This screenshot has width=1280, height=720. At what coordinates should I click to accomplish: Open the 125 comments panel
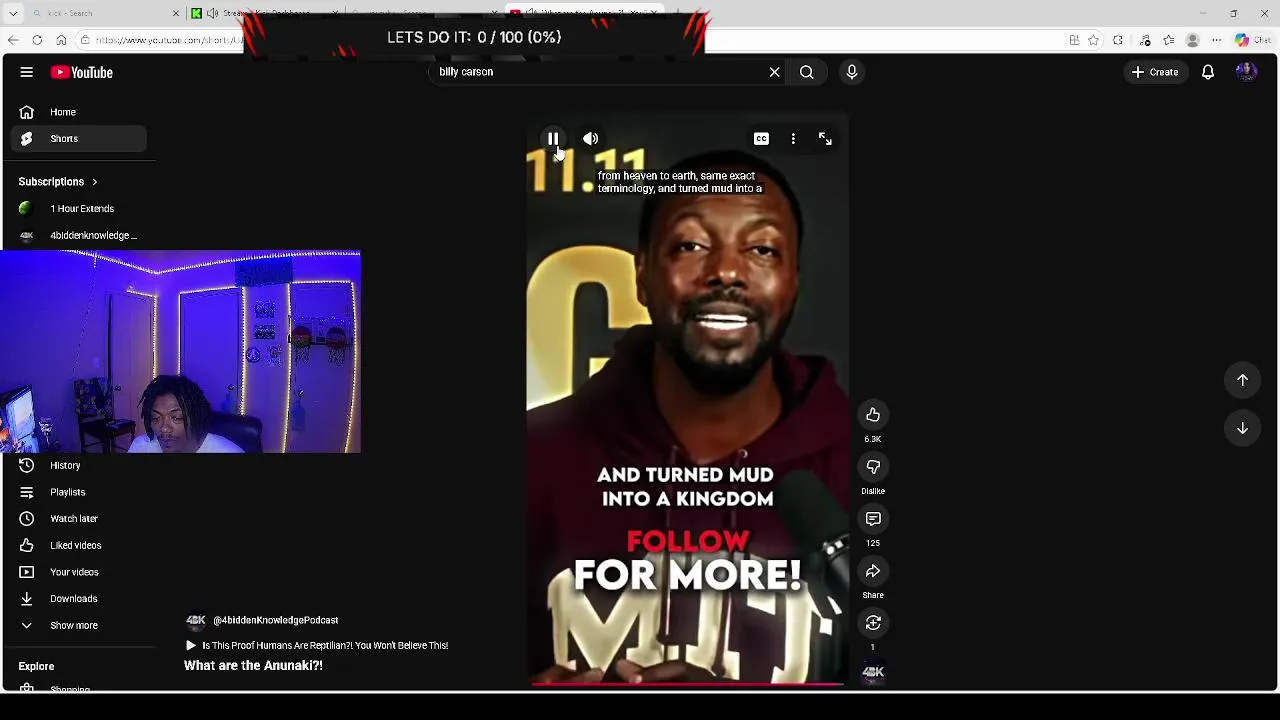point(873,519)
